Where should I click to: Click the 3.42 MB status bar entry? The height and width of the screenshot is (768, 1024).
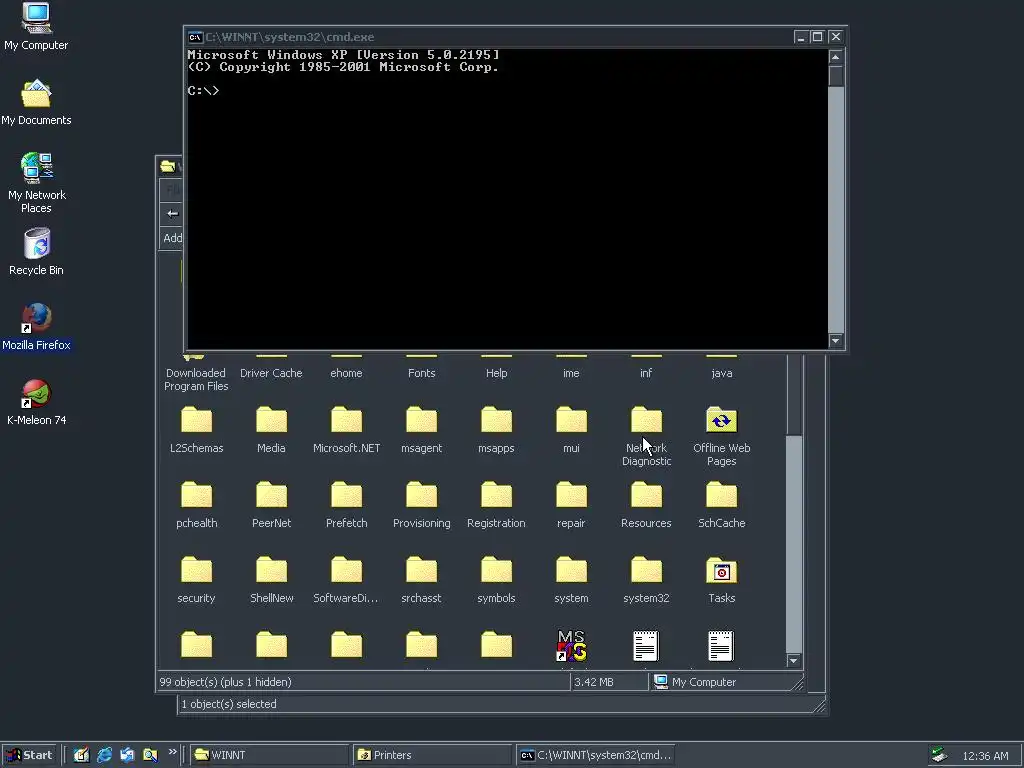[x=594, y=682]
